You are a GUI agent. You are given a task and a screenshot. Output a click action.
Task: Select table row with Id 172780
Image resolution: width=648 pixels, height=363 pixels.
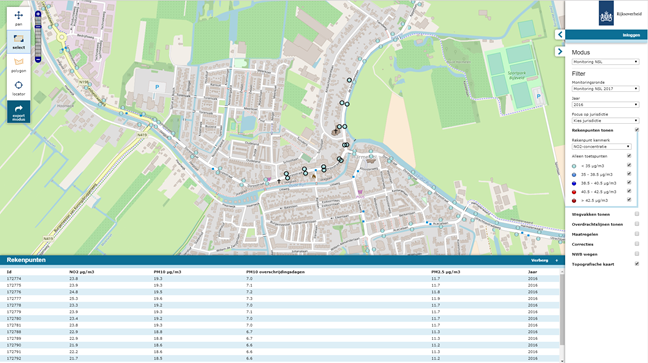point(280,318)
